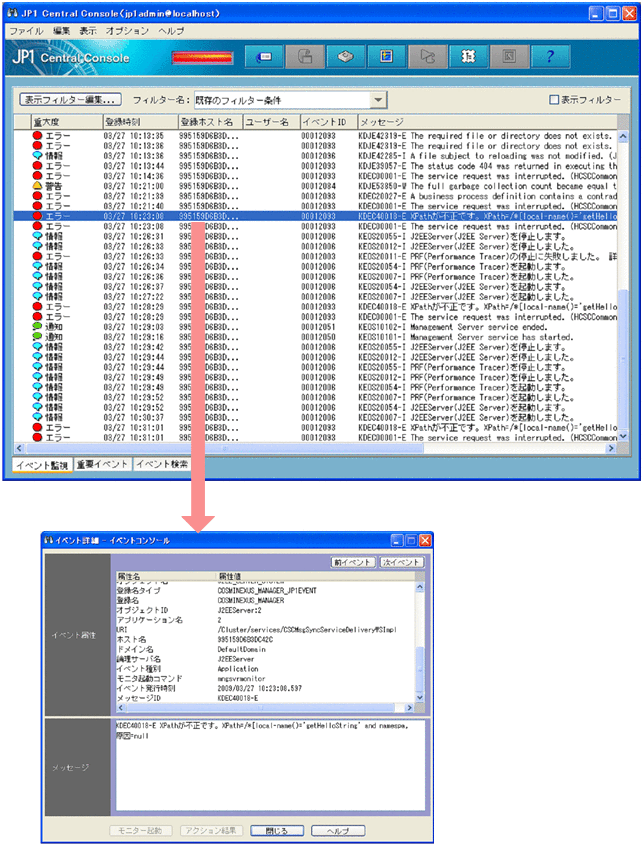Enable the 表示フィルター checkbox
Viewport: 644px width, 847px height.
[553, 100]
